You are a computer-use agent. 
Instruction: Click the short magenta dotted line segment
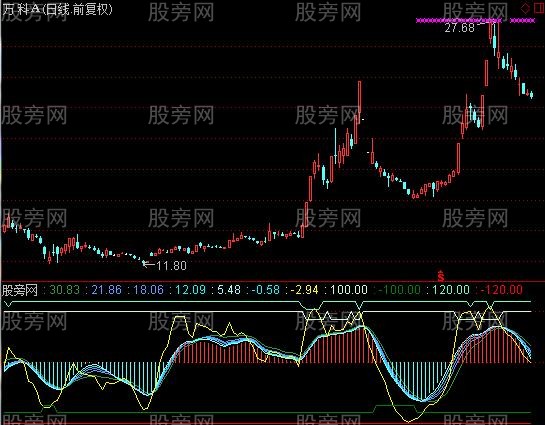tap(522, 21)
